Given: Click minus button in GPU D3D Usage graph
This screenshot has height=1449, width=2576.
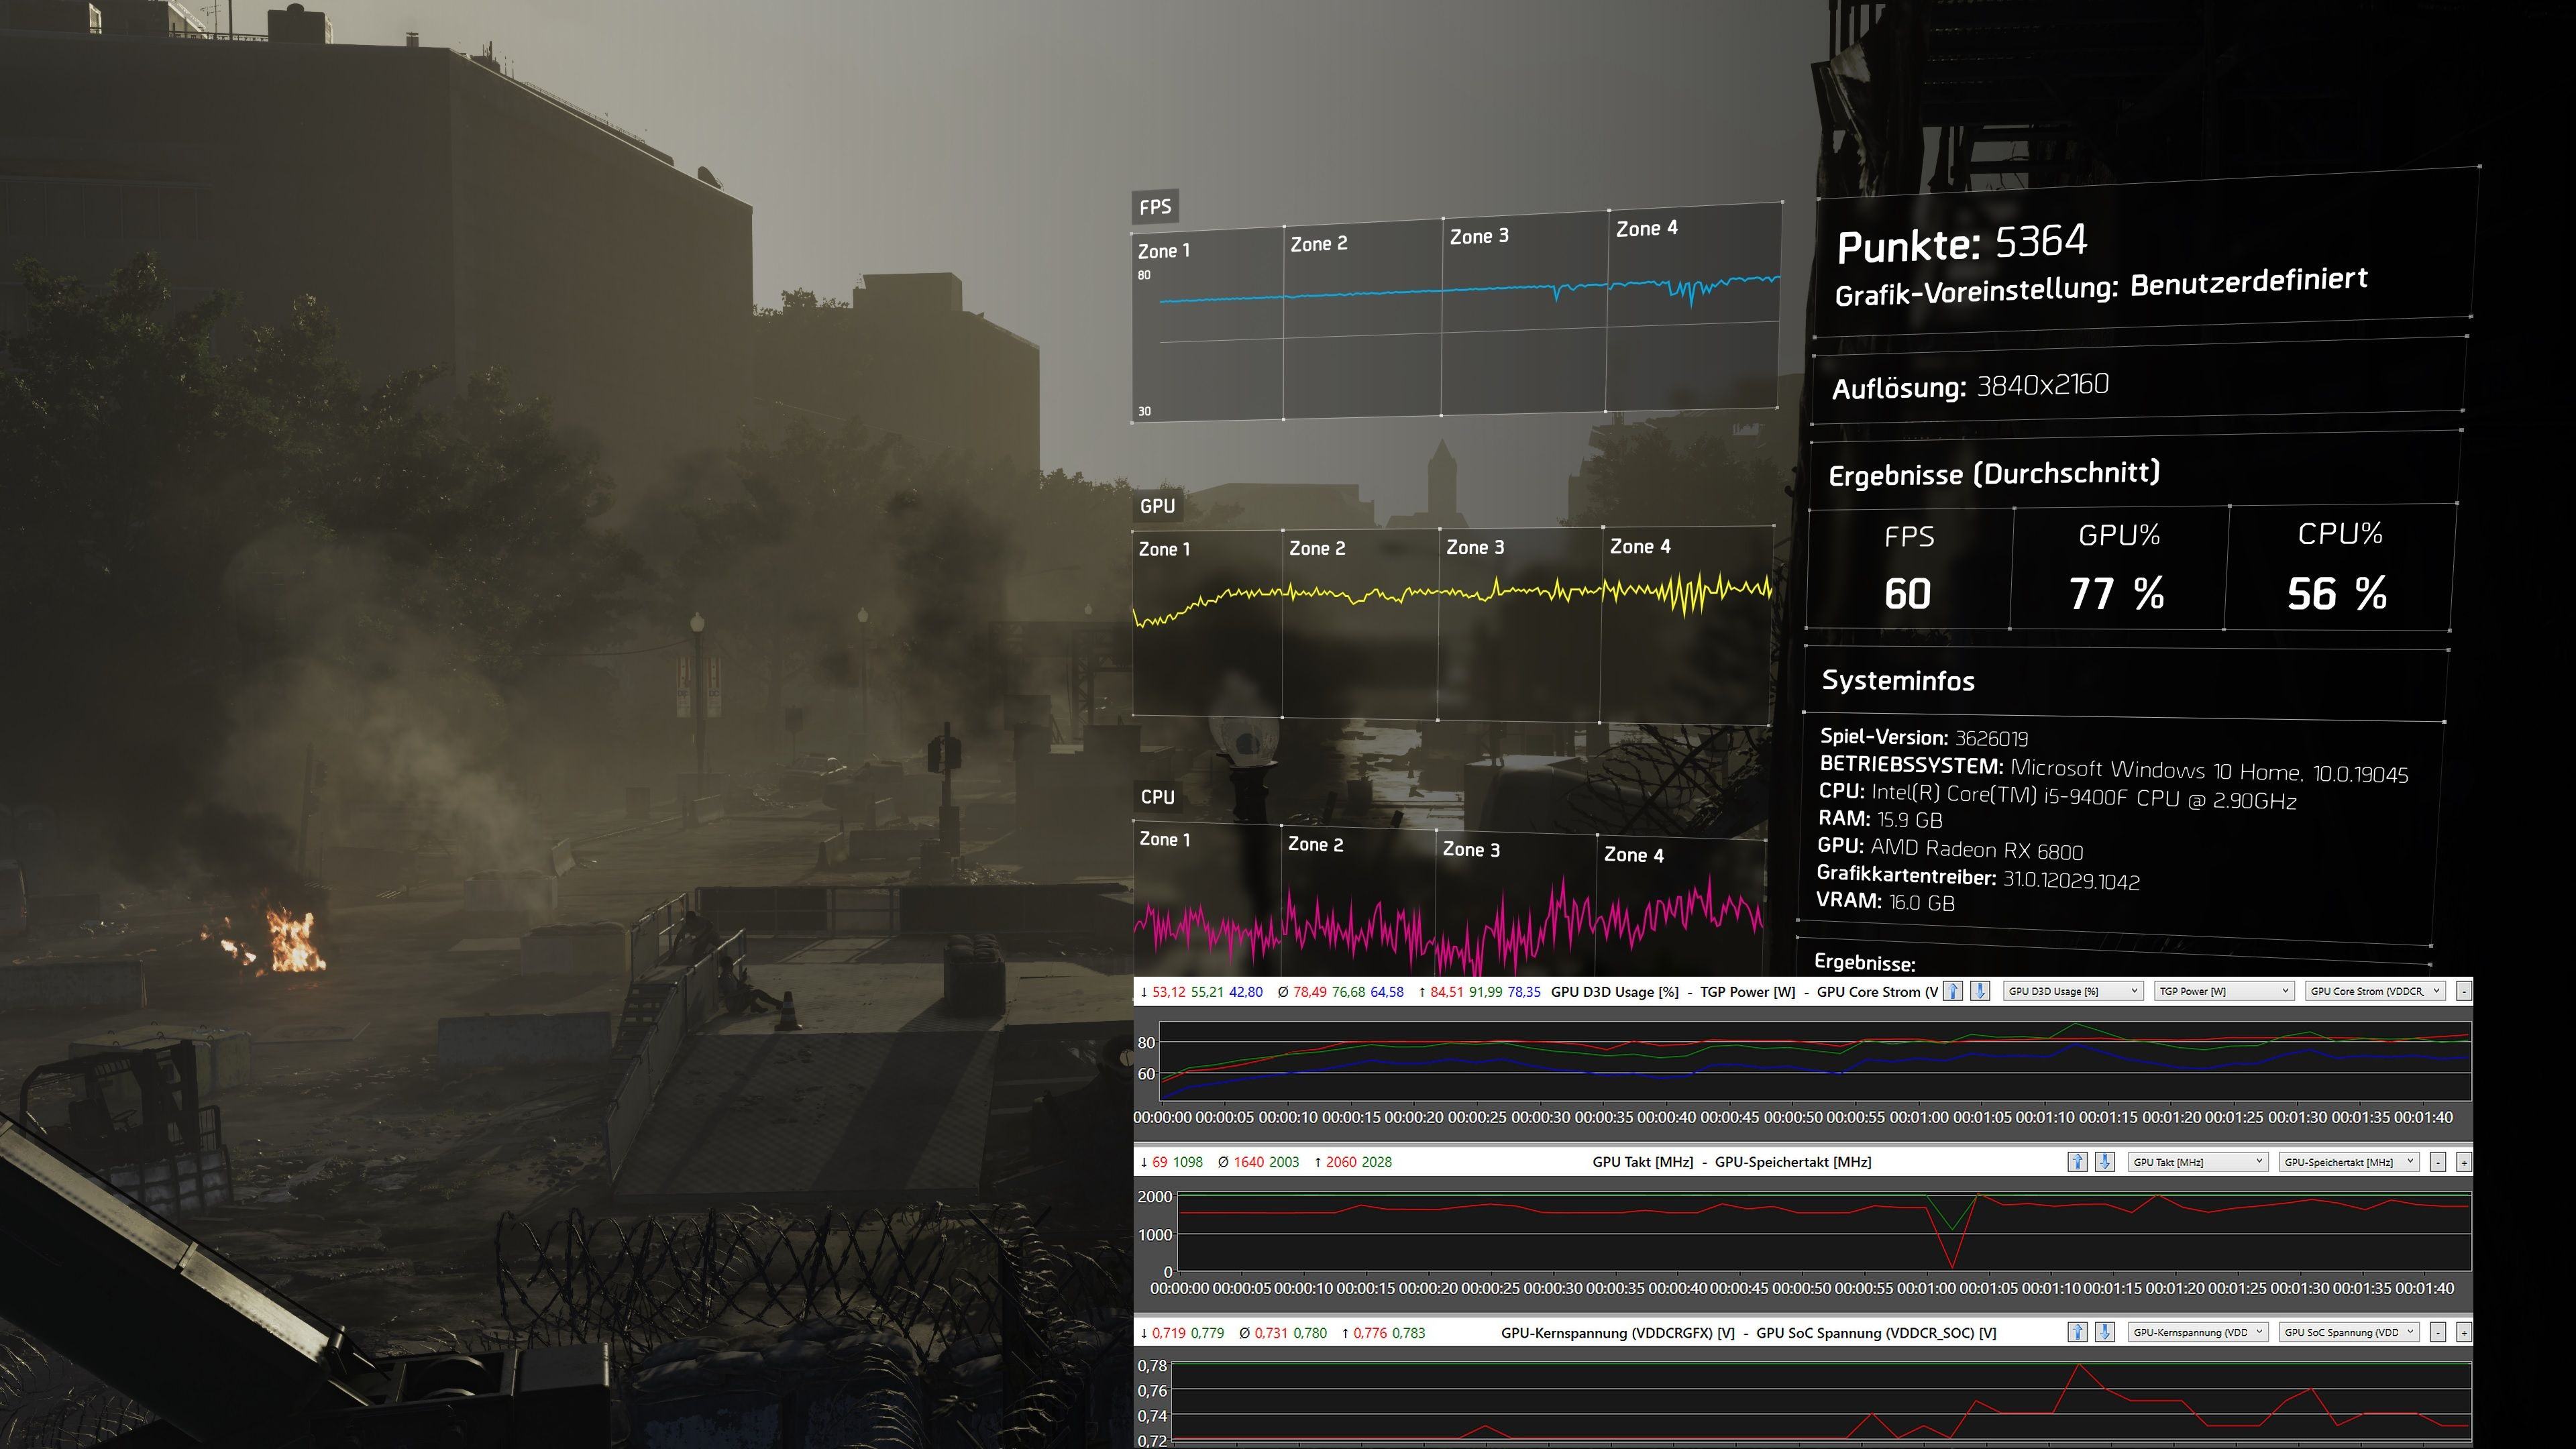Looking at the screenshot, I should pyautogui.click(x=2464, y=991).
